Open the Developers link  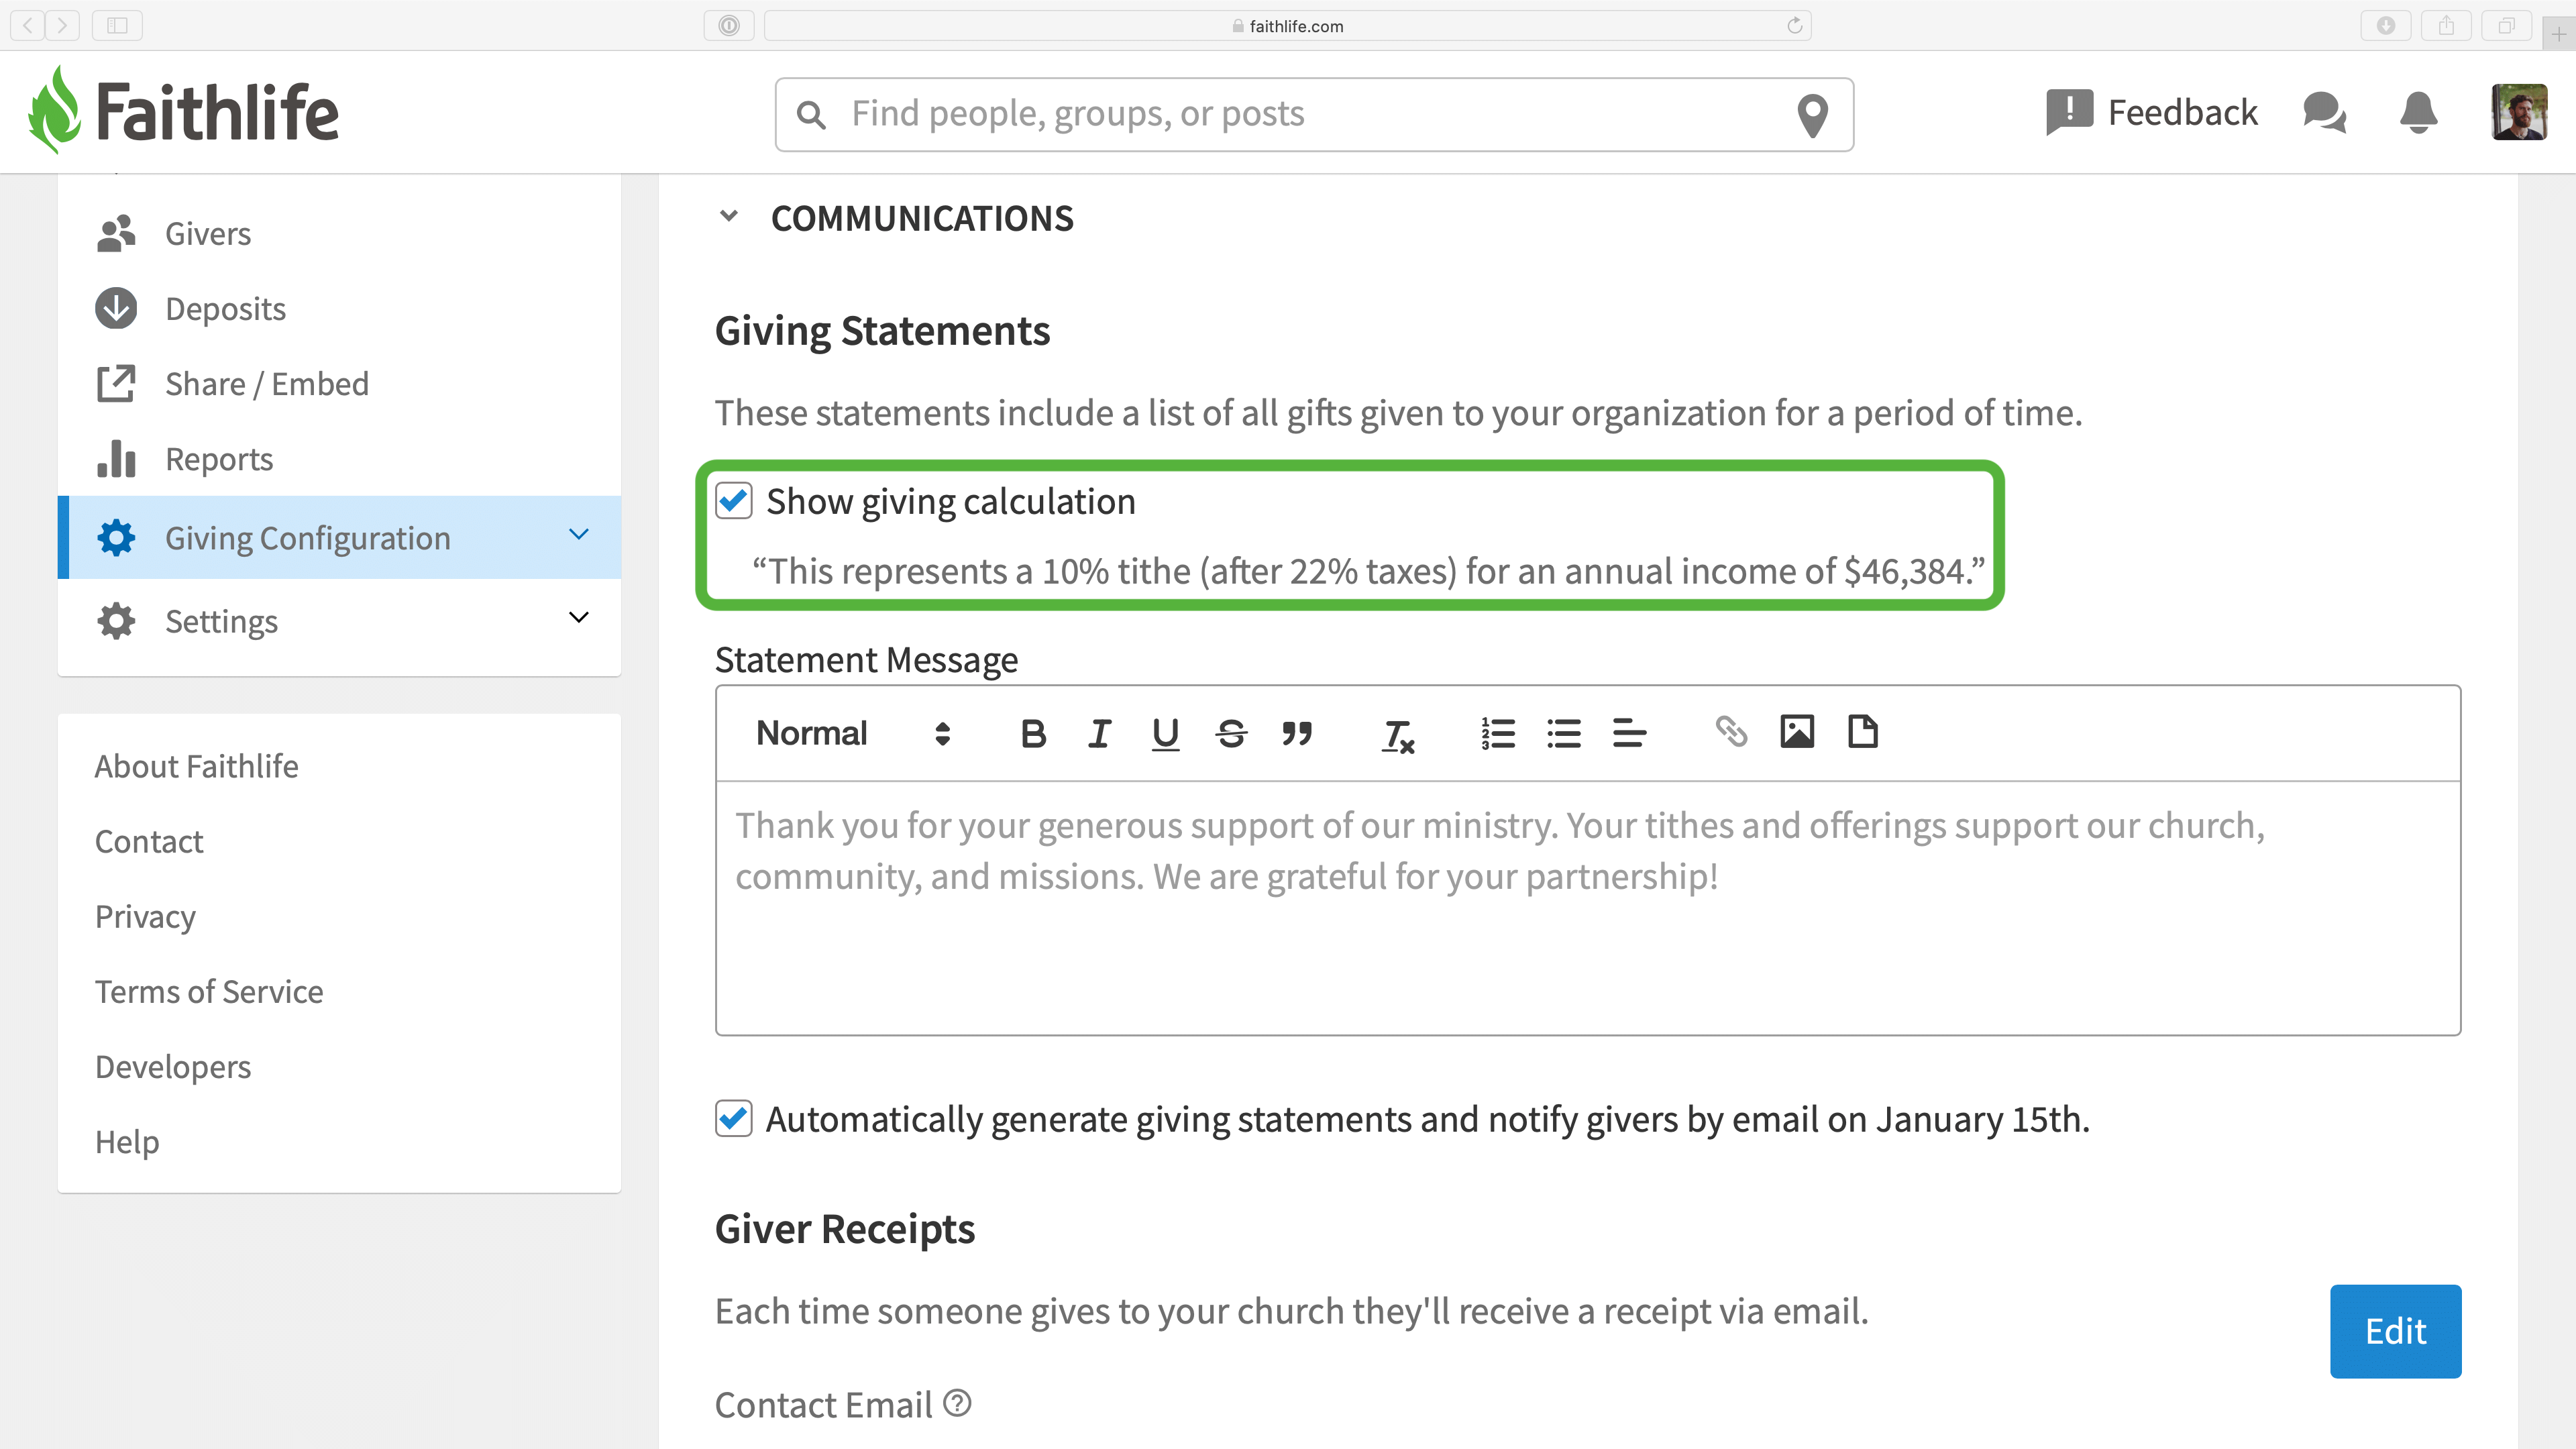point(173,1066)
